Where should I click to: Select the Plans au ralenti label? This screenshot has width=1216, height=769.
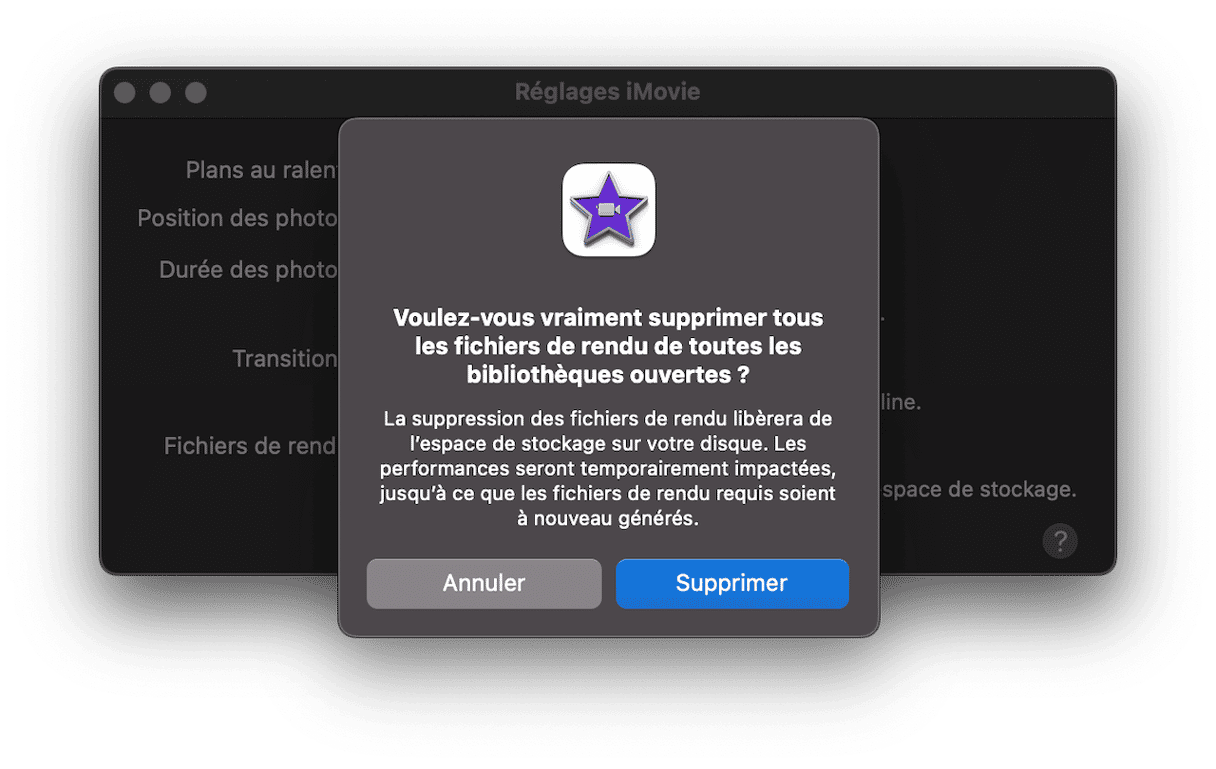point(262,171)
